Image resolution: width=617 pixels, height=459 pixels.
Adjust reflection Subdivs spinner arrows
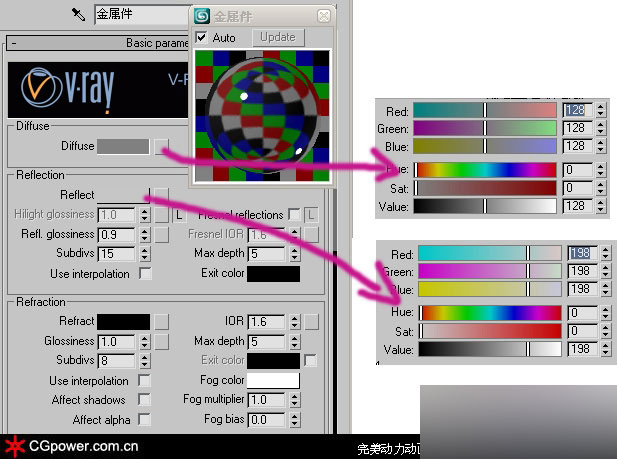tap(144, 254)
